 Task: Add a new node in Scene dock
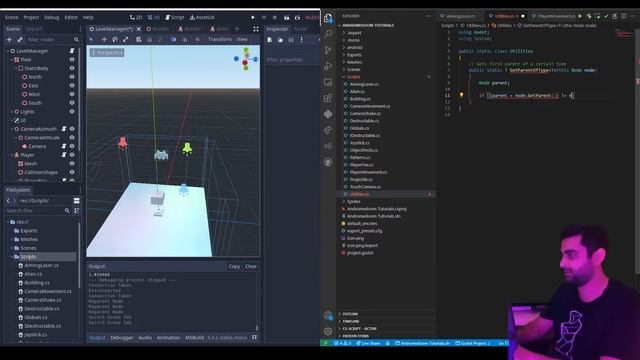tap(9, 40)
